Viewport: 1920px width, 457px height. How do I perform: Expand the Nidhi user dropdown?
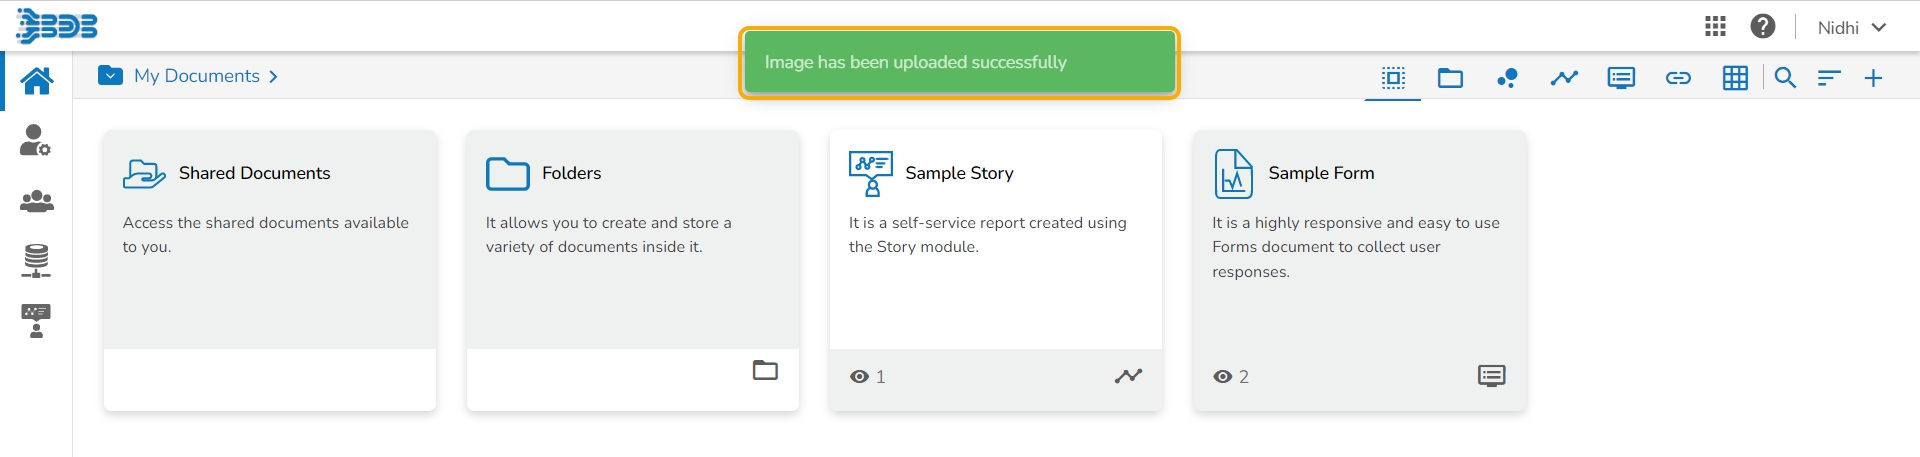click(x=1852, y=28)
